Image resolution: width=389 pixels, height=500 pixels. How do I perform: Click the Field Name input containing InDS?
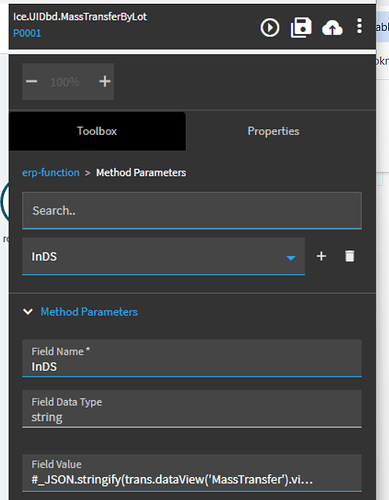pyautogui.click(x=192, y=358)
